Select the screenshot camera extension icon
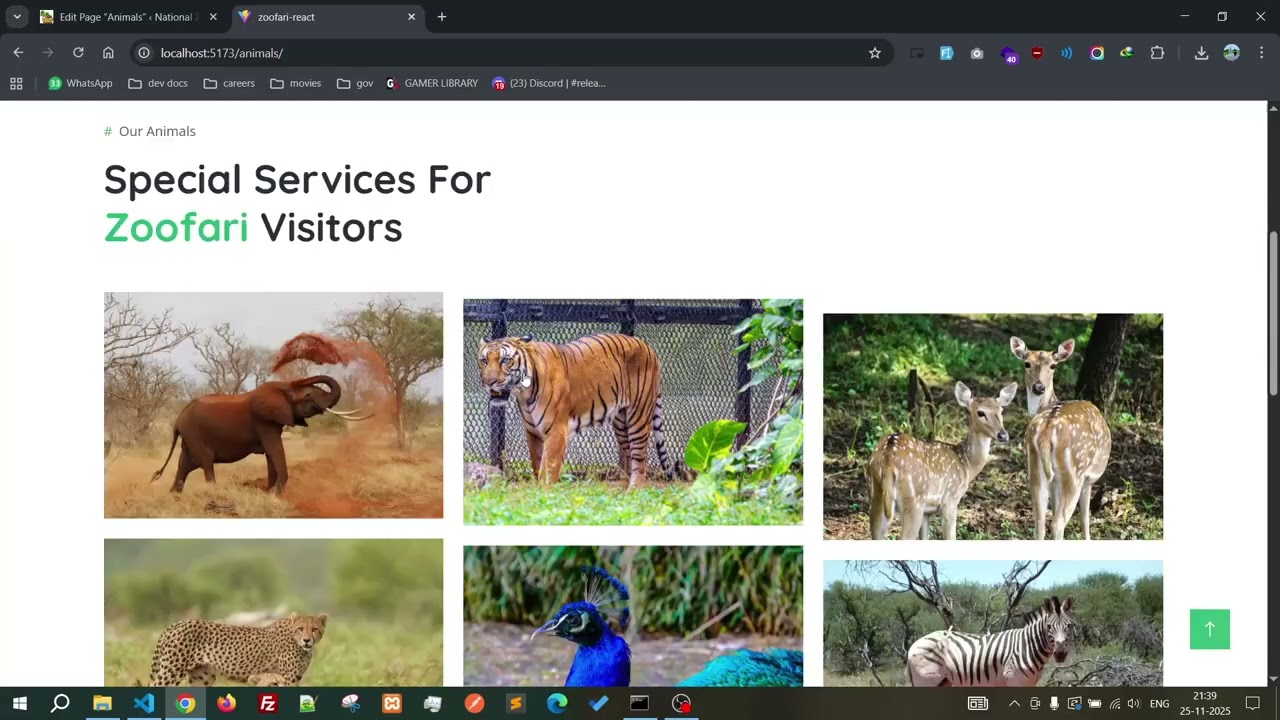The image size is (1280, 720). 977,53
